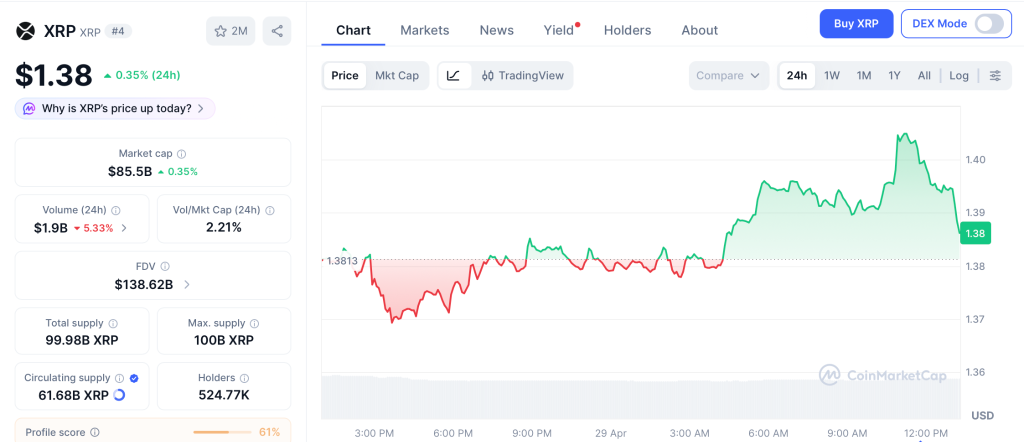Open the chart settings sliders icon
This screenshot has height=442, width=1024.
coord(995,76)
